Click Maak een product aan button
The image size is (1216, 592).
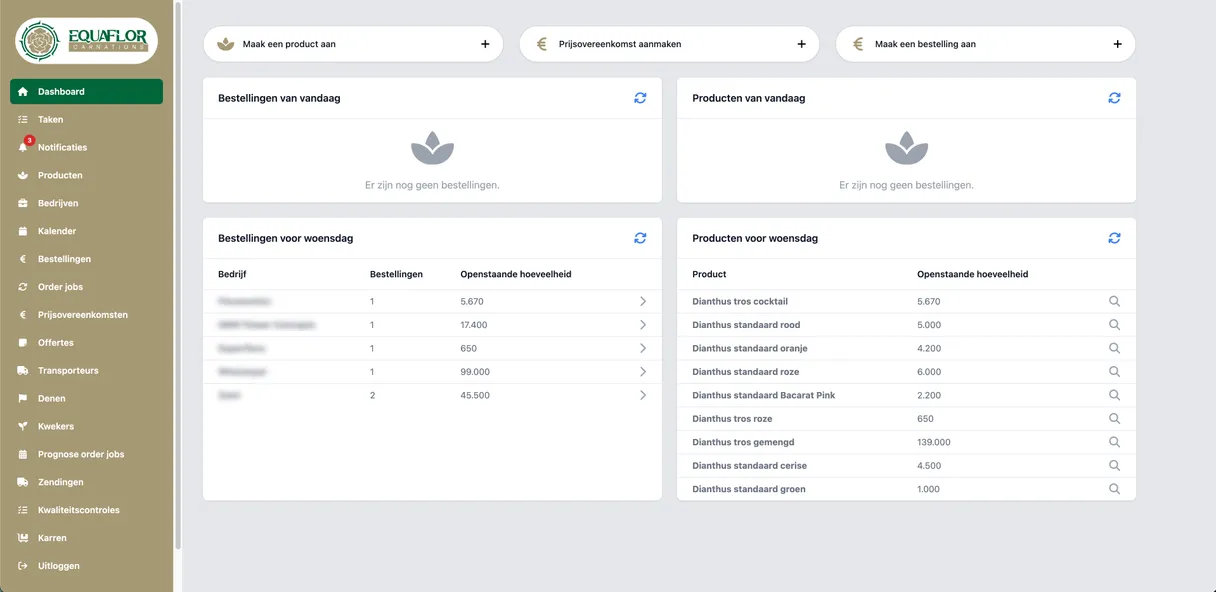(x=353, y=44)
